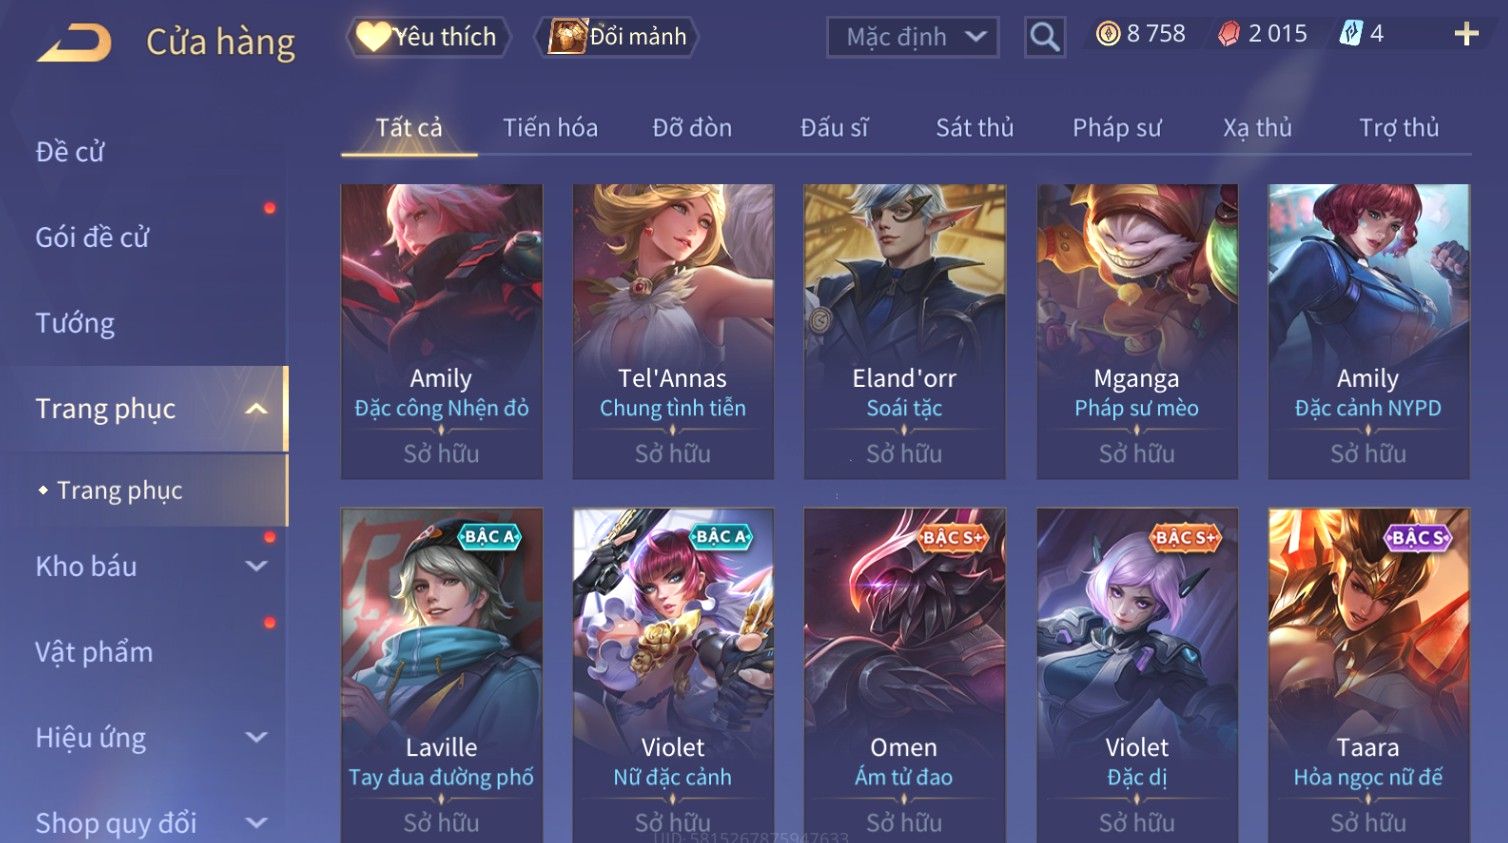Switch to the Pháp sư tab
This screenshot has width=1508, height=843.
pos(1116,128)
